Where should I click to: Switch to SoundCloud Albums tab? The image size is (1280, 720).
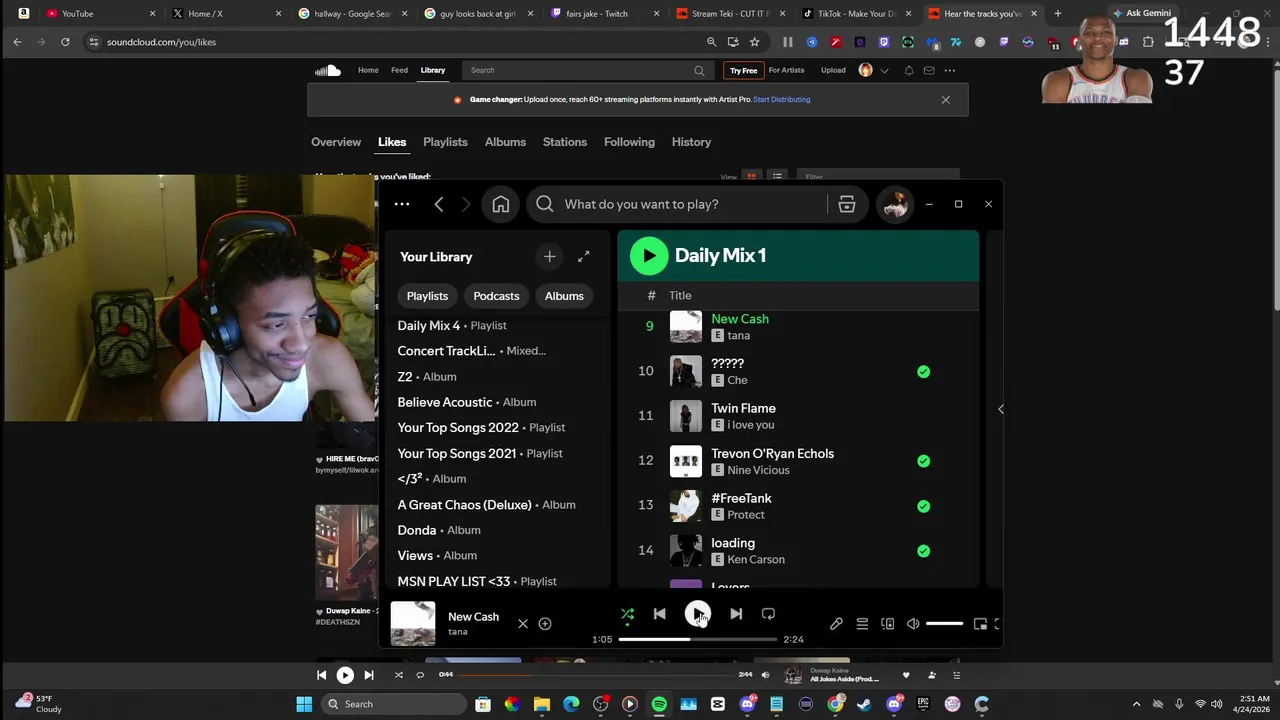click(x=505, y=142)
